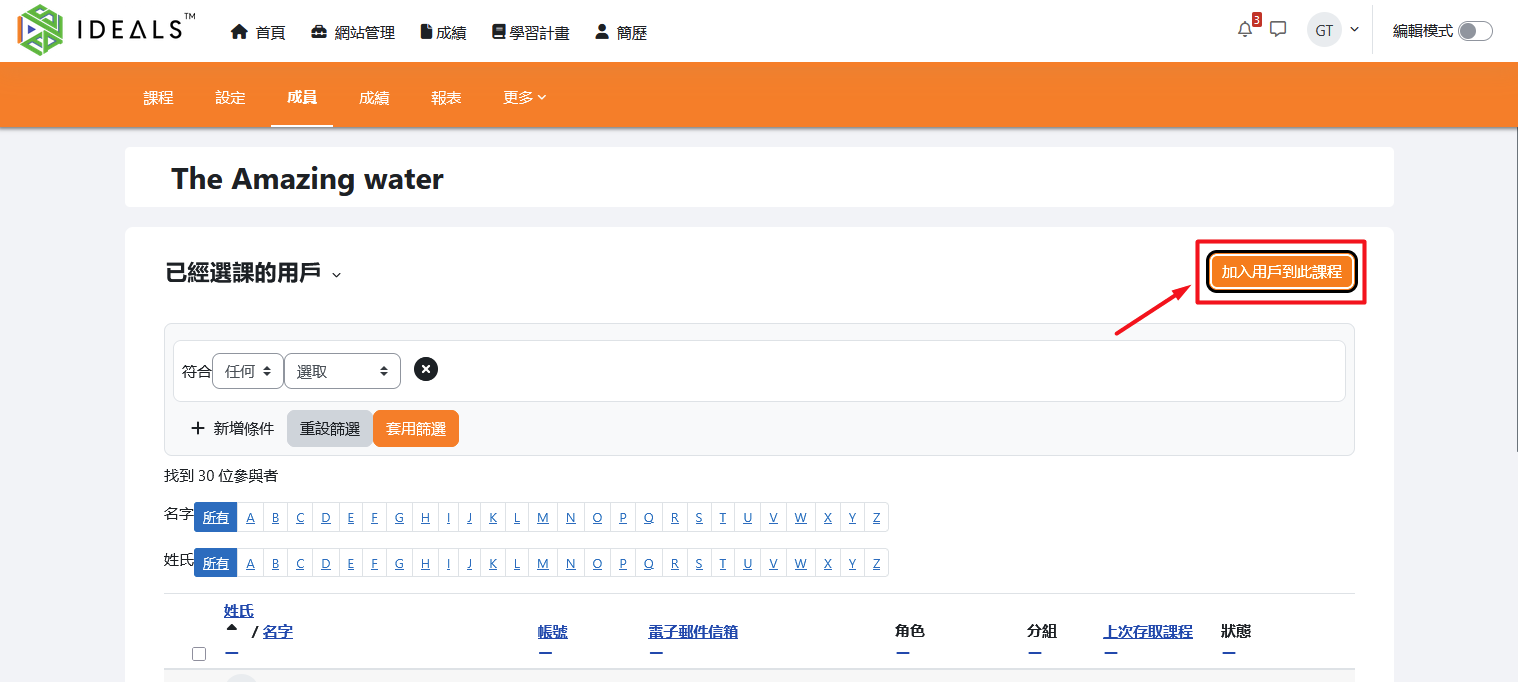
Task: Sort by the 電子郵件信箱 column header
Action: click(693, 632)
